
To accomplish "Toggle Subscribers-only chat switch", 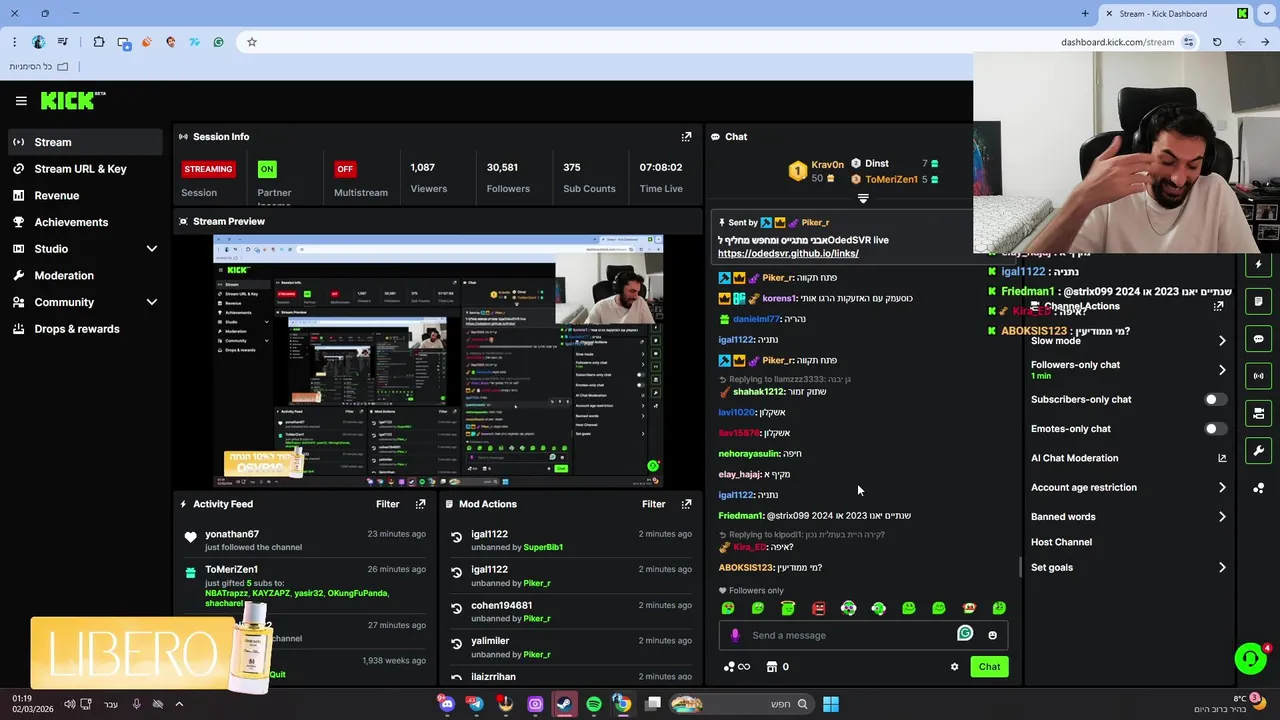I will pyautogui.click(x=1215, y=399).
